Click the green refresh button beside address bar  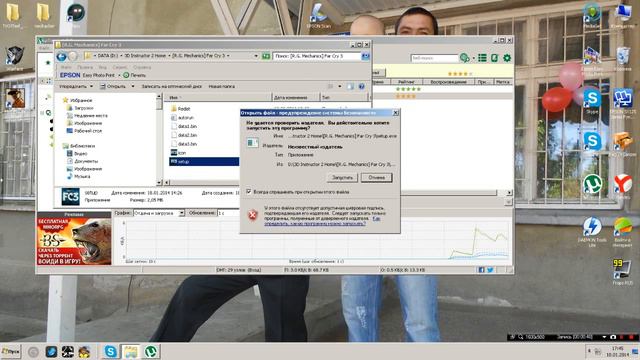point(266,56)
